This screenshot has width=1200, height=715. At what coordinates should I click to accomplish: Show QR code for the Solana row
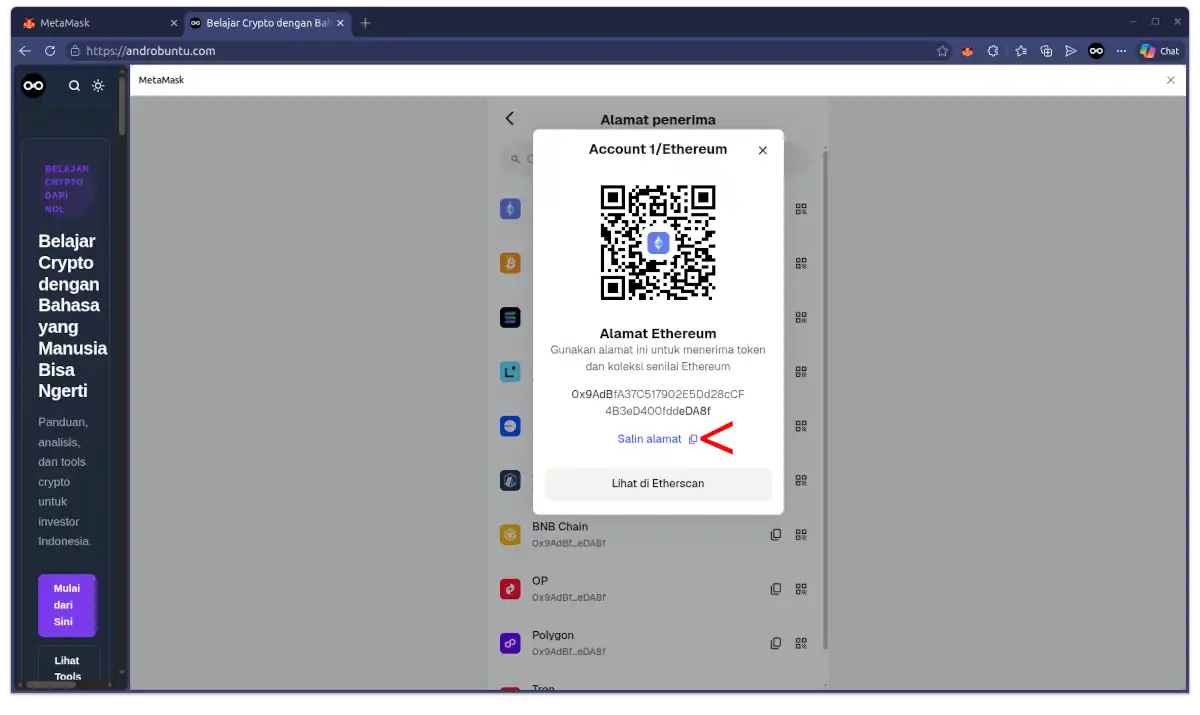[x=801, y=317]
